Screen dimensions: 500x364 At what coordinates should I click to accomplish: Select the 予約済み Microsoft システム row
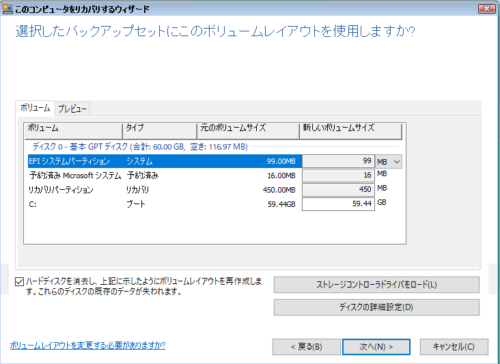(165, 176)
